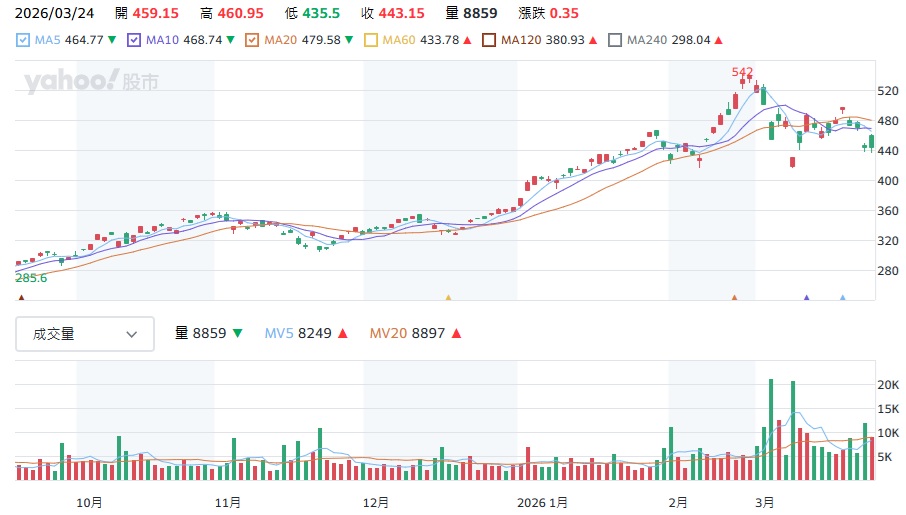Click the red up arrow beside MV20 value
The image size is (906, 515).
tap(456, 334)
